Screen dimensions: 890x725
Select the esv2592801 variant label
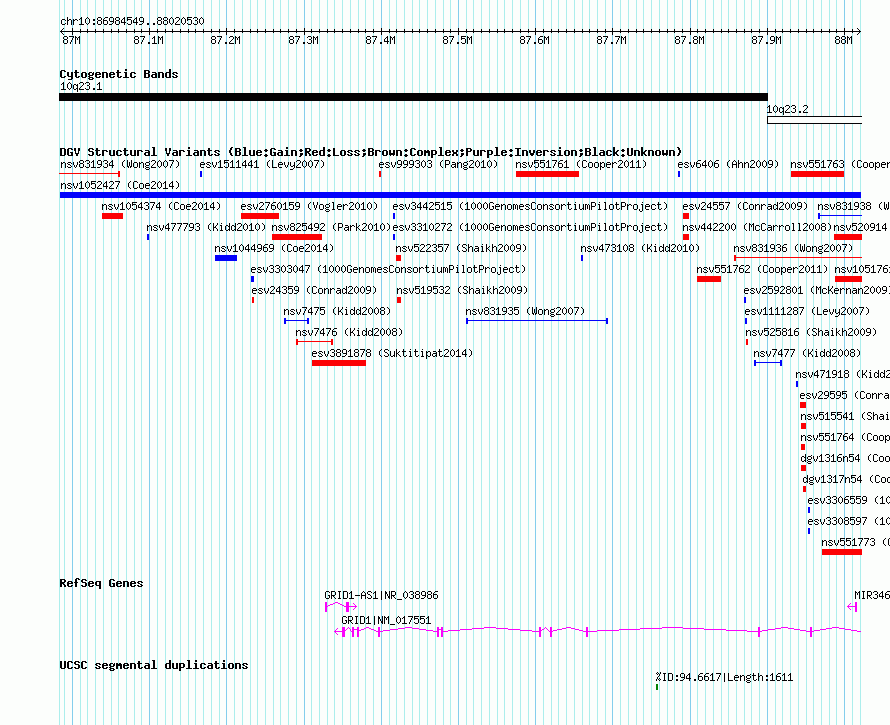(817, 290)
